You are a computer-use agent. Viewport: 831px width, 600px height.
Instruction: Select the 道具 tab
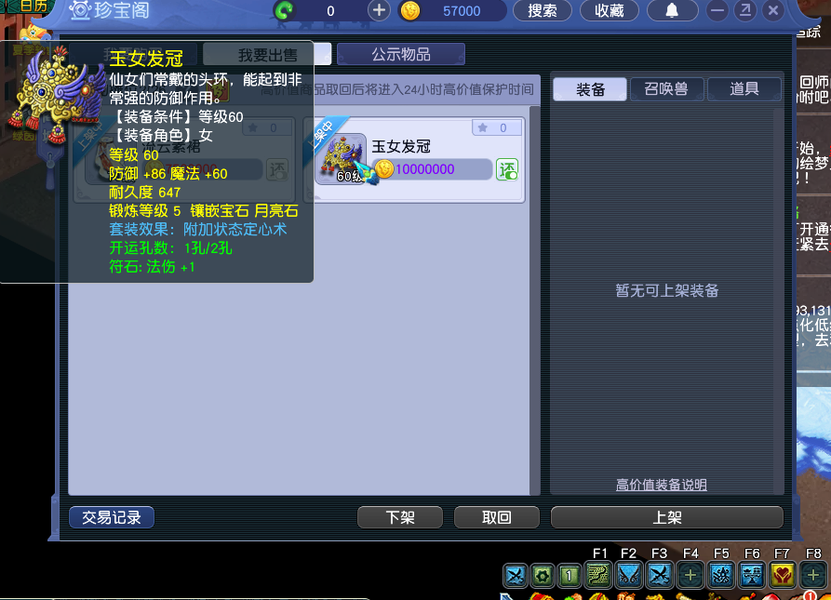pyautogui.click(x=744, y=89)
